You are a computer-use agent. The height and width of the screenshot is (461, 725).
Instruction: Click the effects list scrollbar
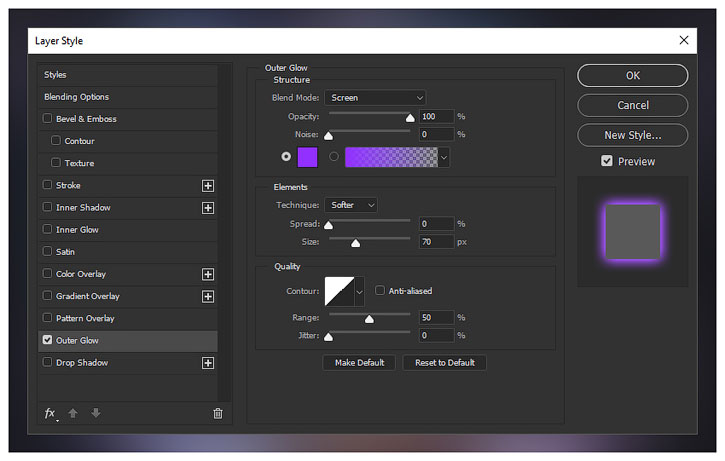click(x=225, y=232)
